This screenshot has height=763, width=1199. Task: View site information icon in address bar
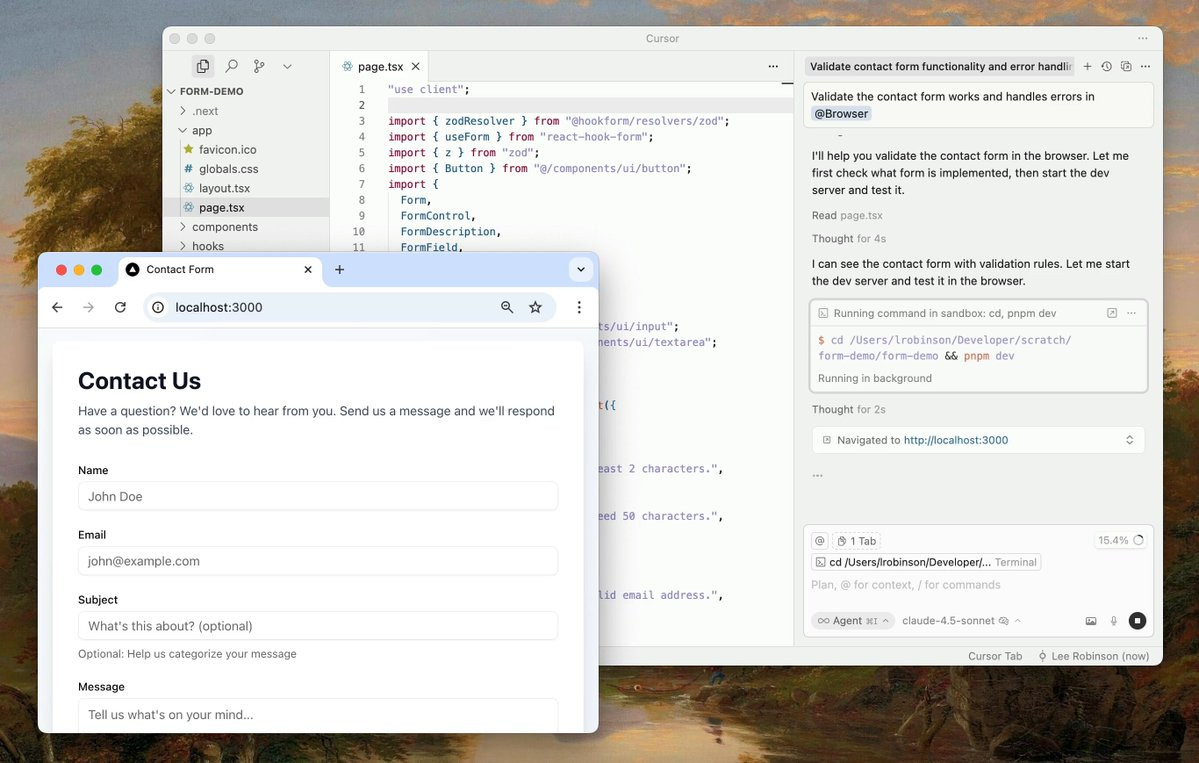coord(158,307)
